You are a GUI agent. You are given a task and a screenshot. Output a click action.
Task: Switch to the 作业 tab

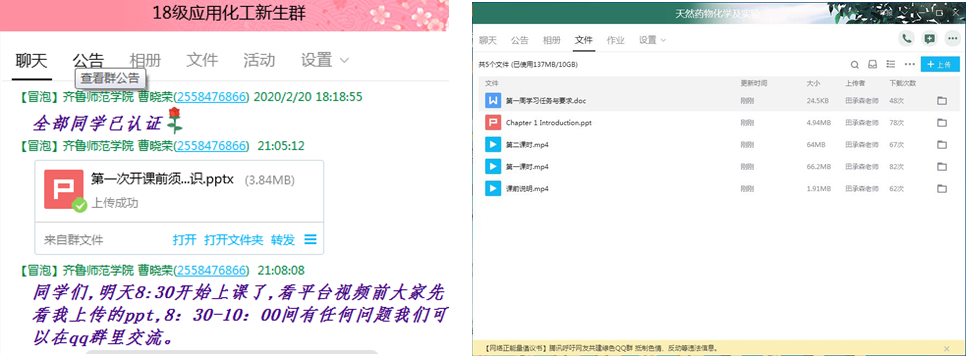click(616, 40)
